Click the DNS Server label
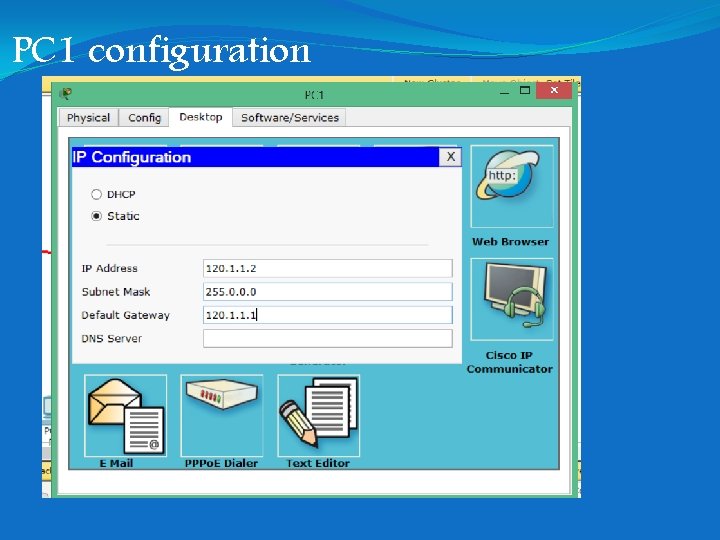The height and width of the screenshot is (540, 720). pyautogui.click(x=112, y=338)
